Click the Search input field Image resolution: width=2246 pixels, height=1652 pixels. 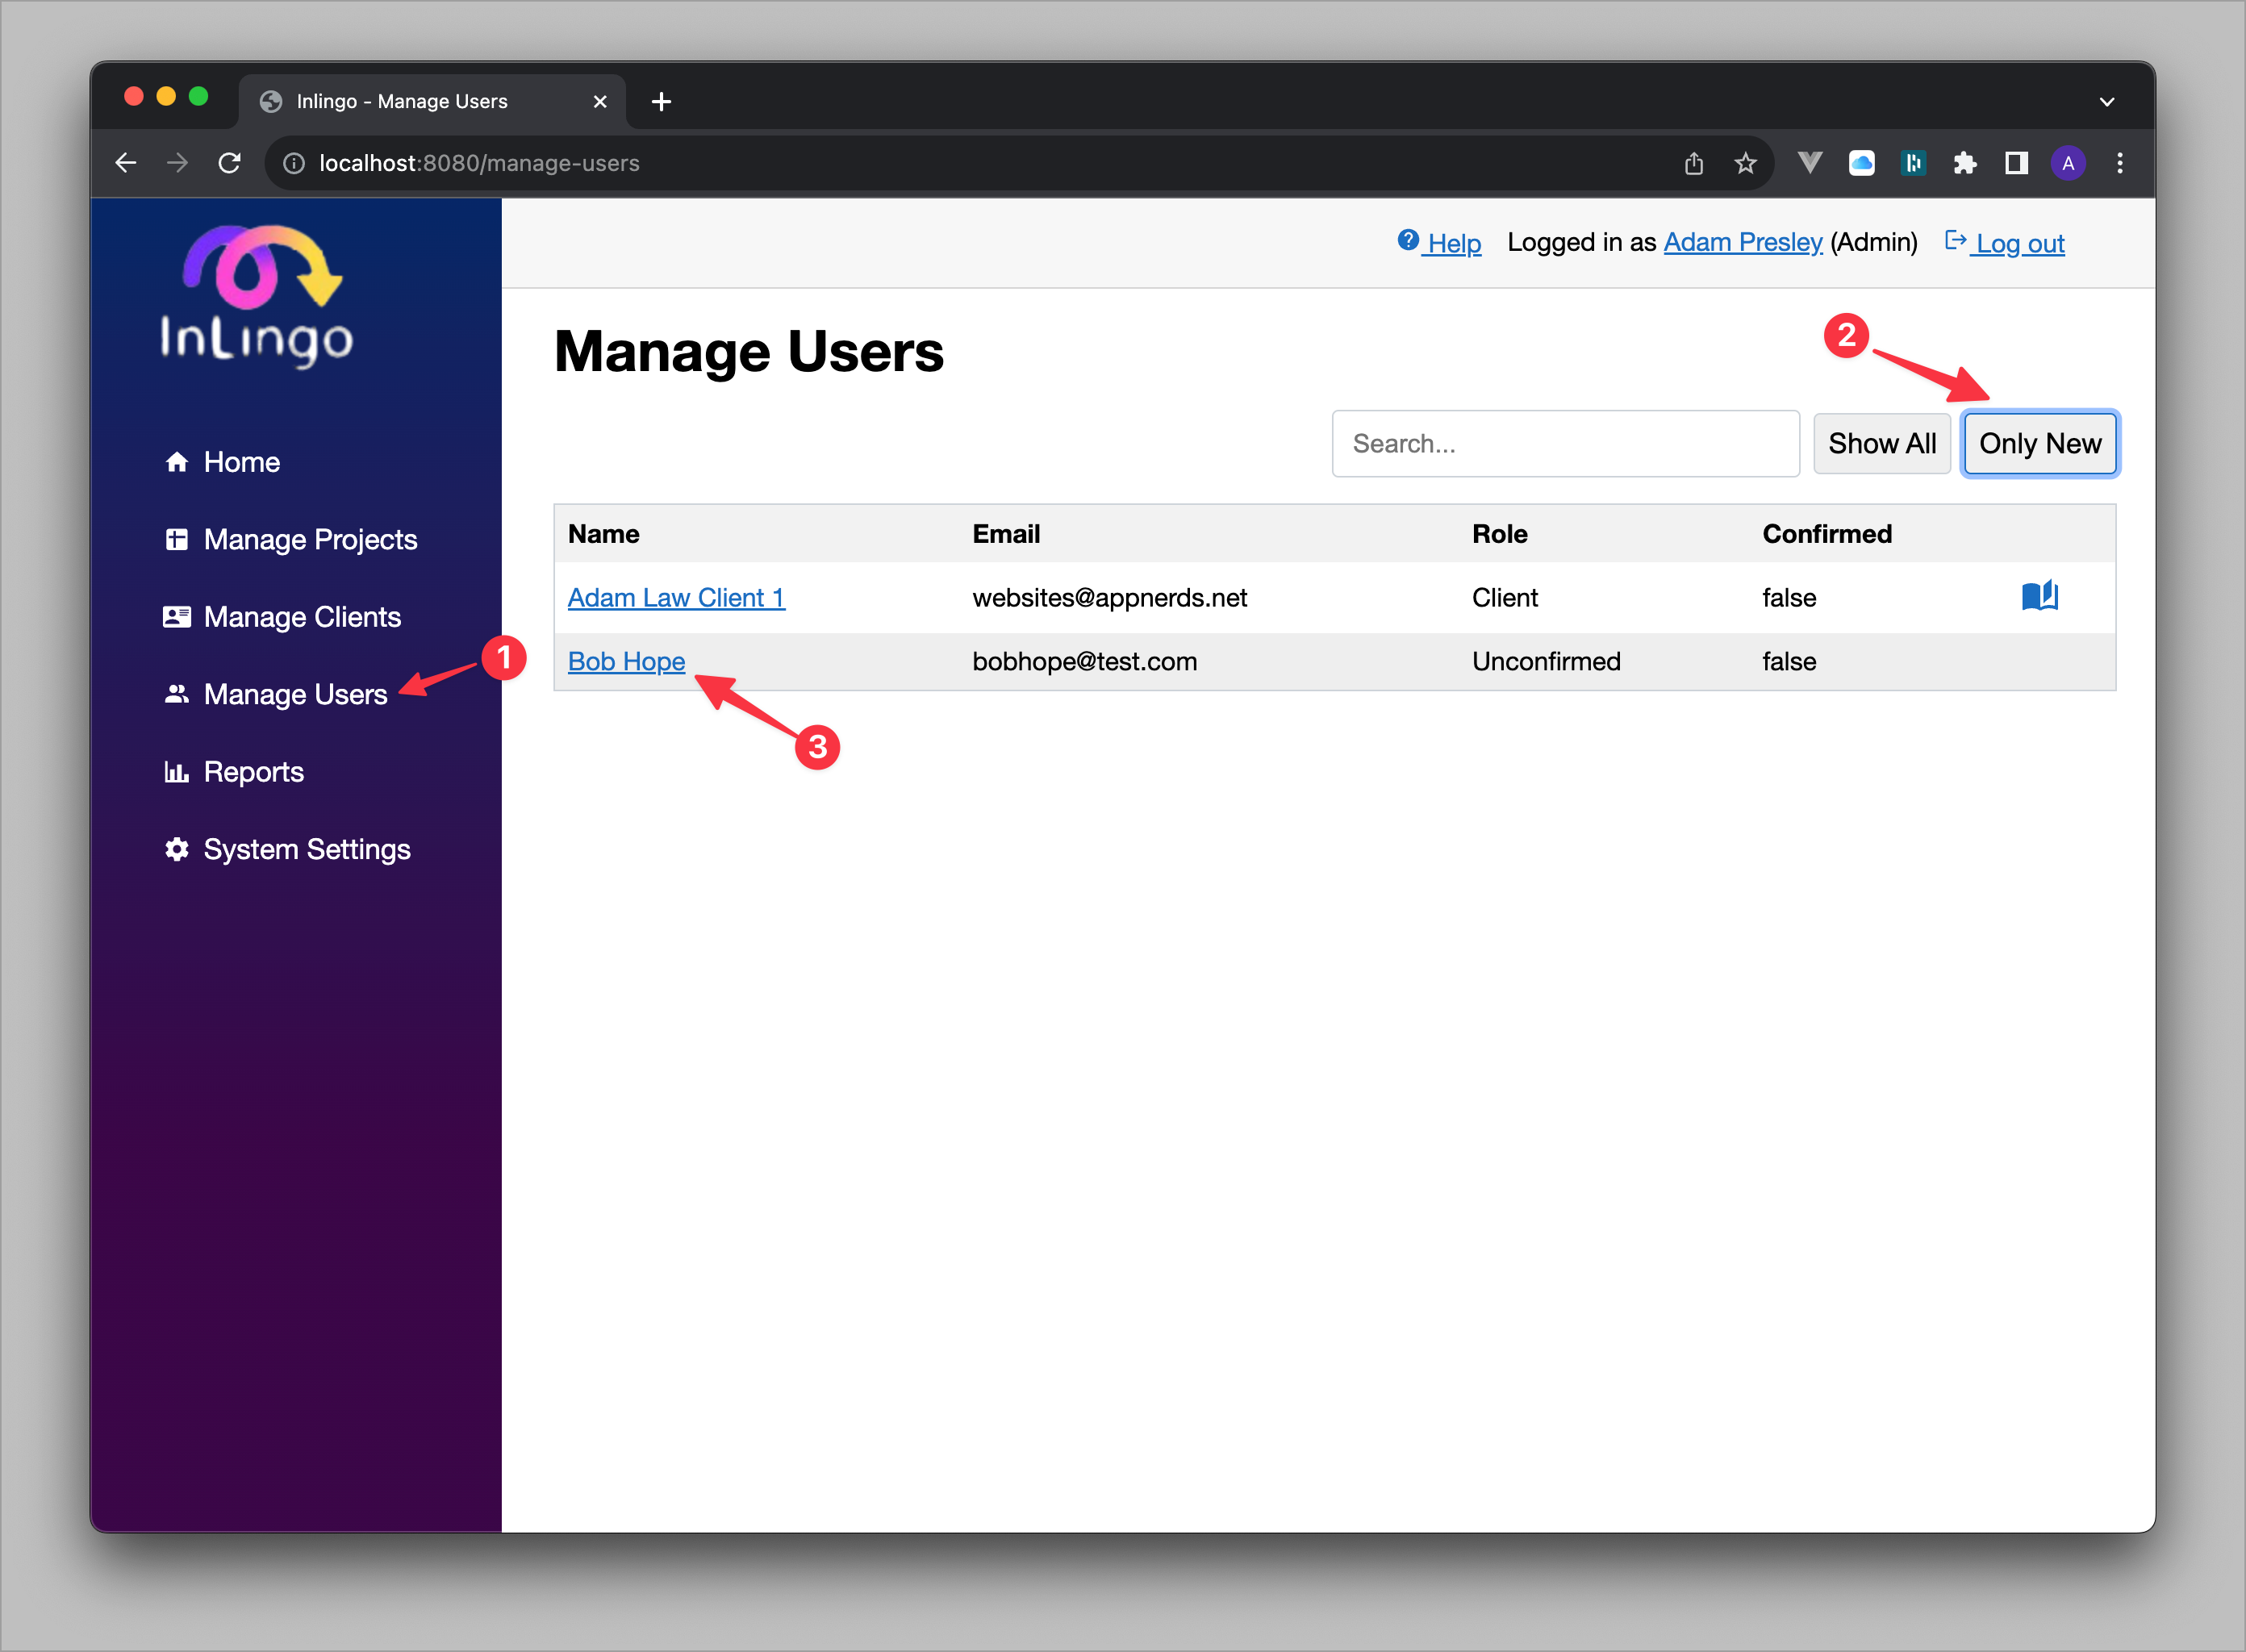1564,443
